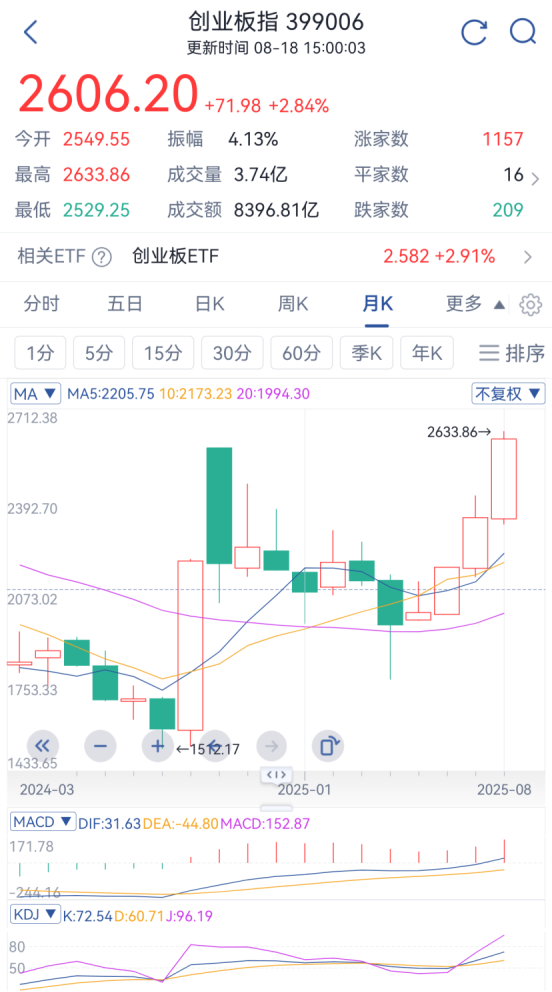Open chart settings gear icon

(x=531, y=305)
